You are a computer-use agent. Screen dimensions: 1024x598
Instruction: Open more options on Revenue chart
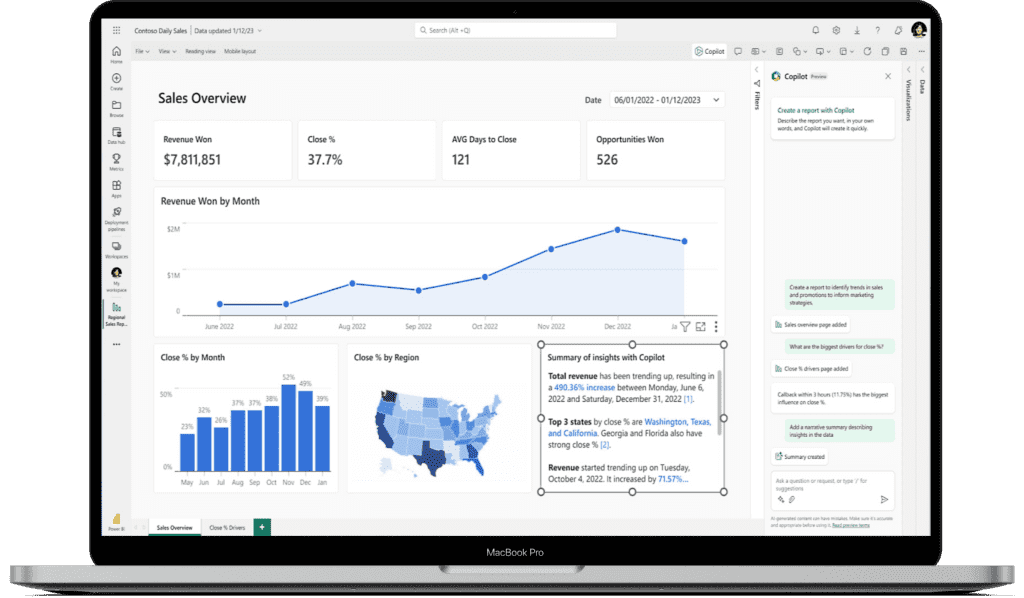716,326
